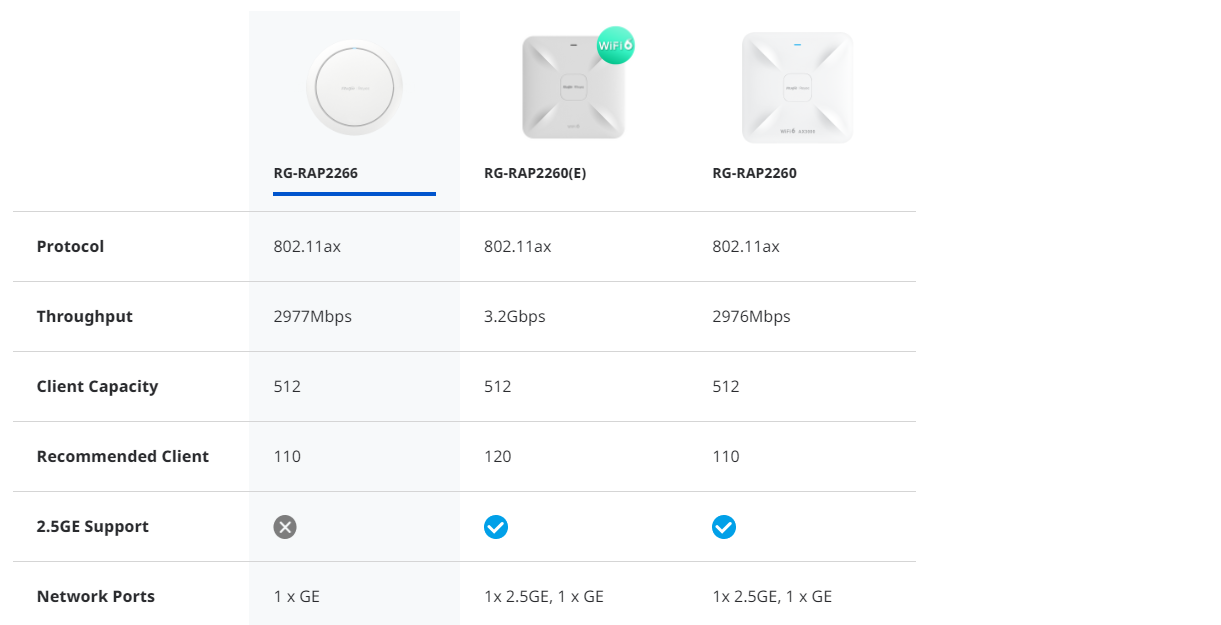Click the Throughput row label
The width and height of the screenshot is (1221, 625).
(x=85, y=316)
